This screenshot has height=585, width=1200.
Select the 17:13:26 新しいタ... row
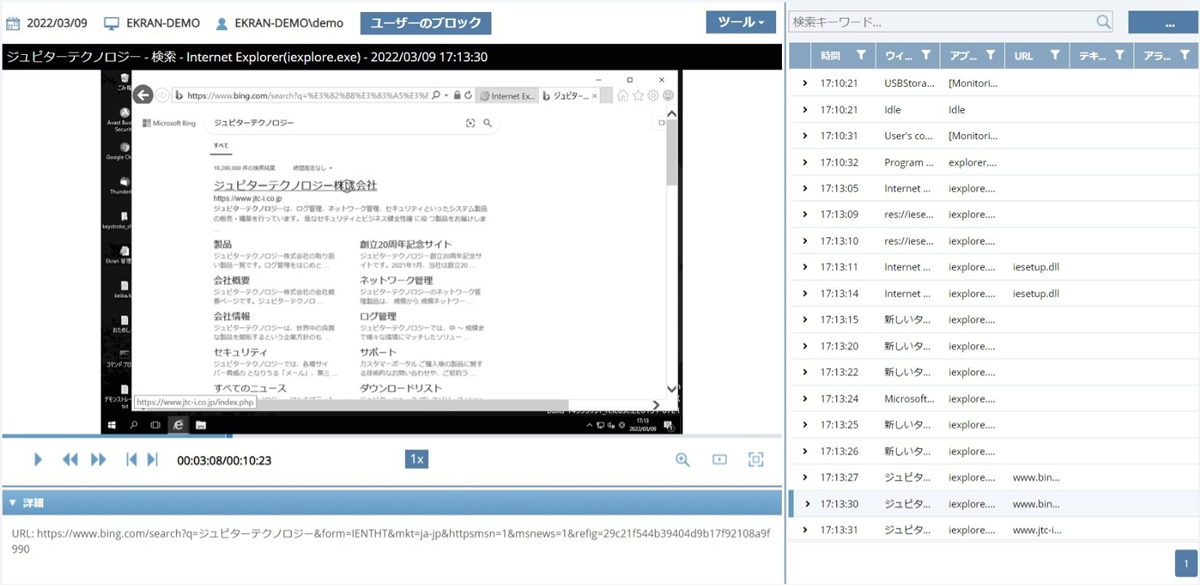click(994, 451)
